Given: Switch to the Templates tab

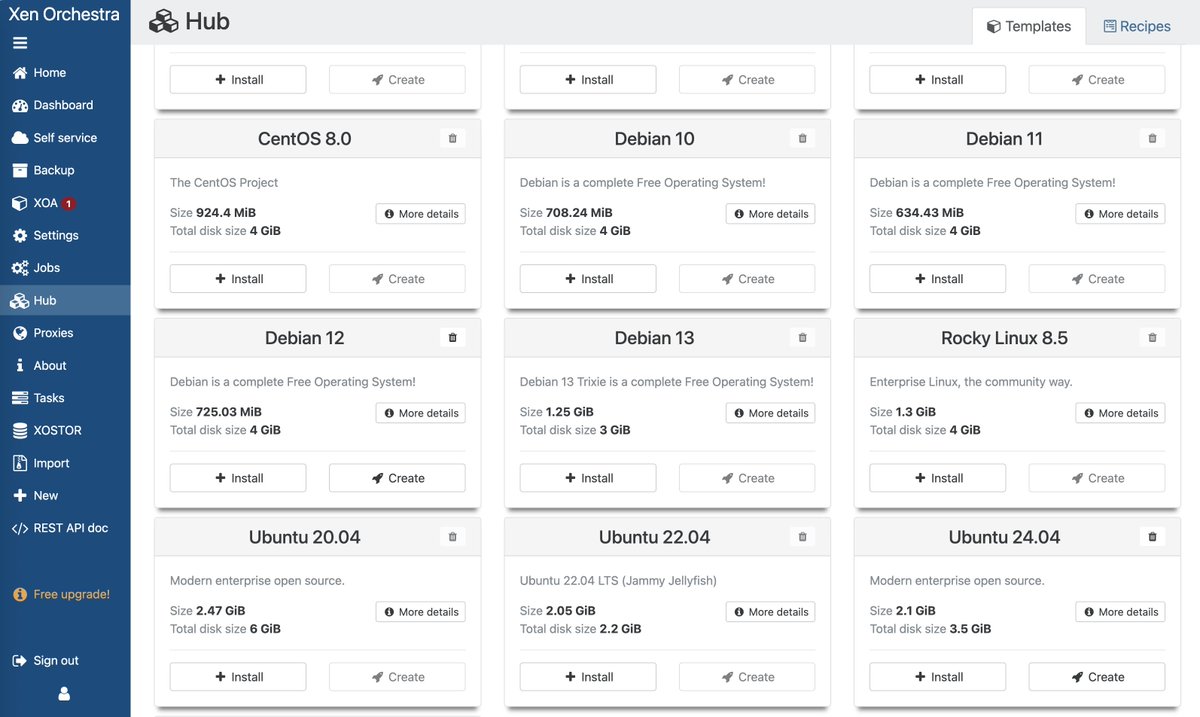Looking at the screenshot, I should [x=1029, y=26].
